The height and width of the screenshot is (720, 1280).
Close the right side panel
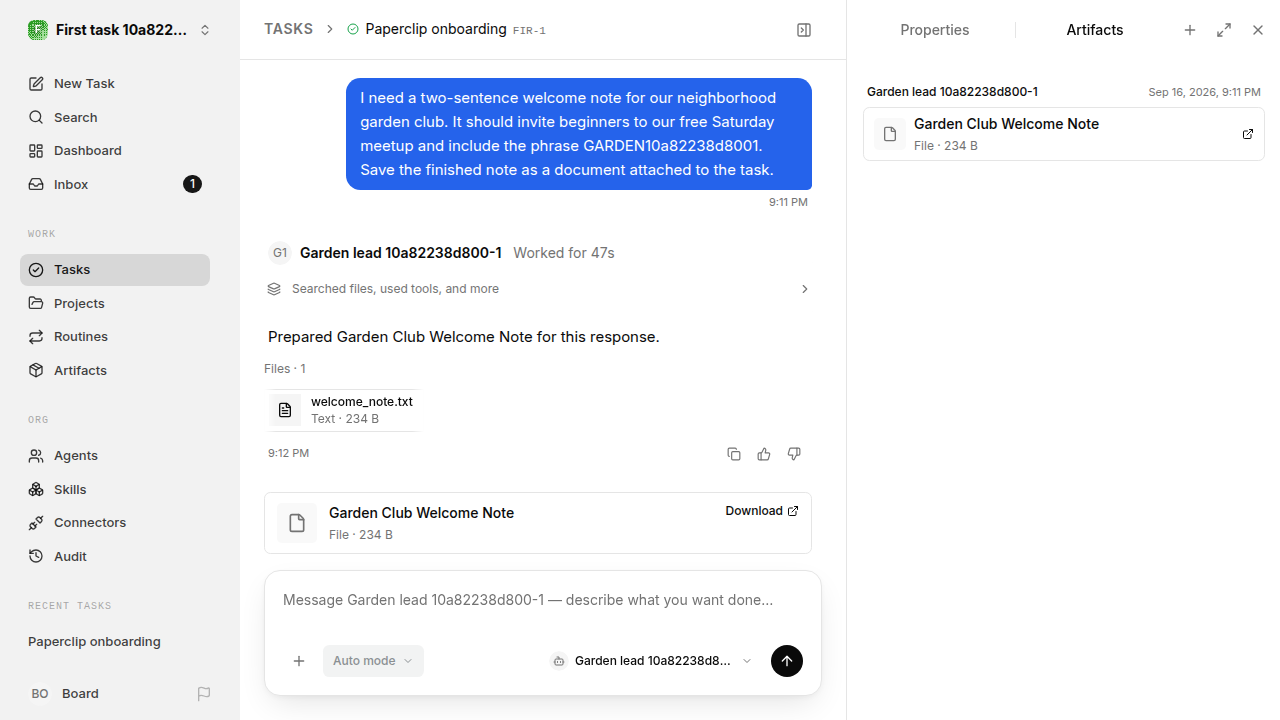click(x=1258, y=30)
